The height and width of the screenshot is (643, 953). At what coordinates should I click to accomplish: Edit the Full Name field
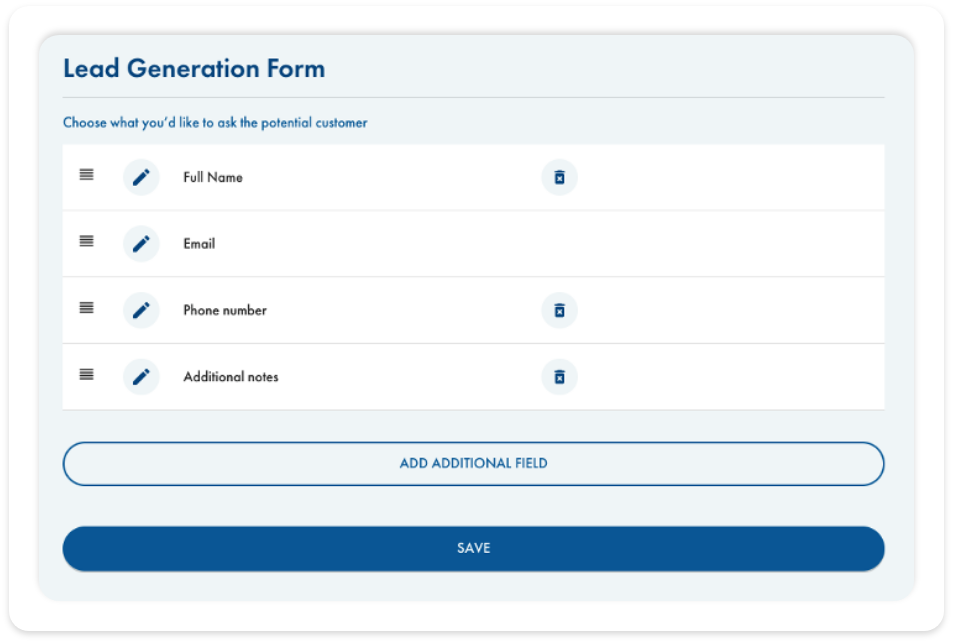[141, 177]
